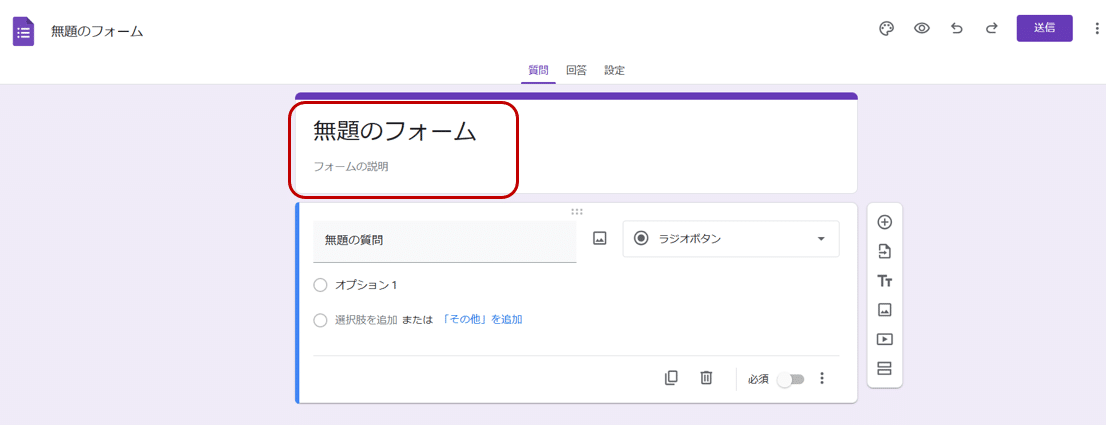Insert image into the question title
The width and height of the screenshot is (1106, 425).
[x=600, y=239]
